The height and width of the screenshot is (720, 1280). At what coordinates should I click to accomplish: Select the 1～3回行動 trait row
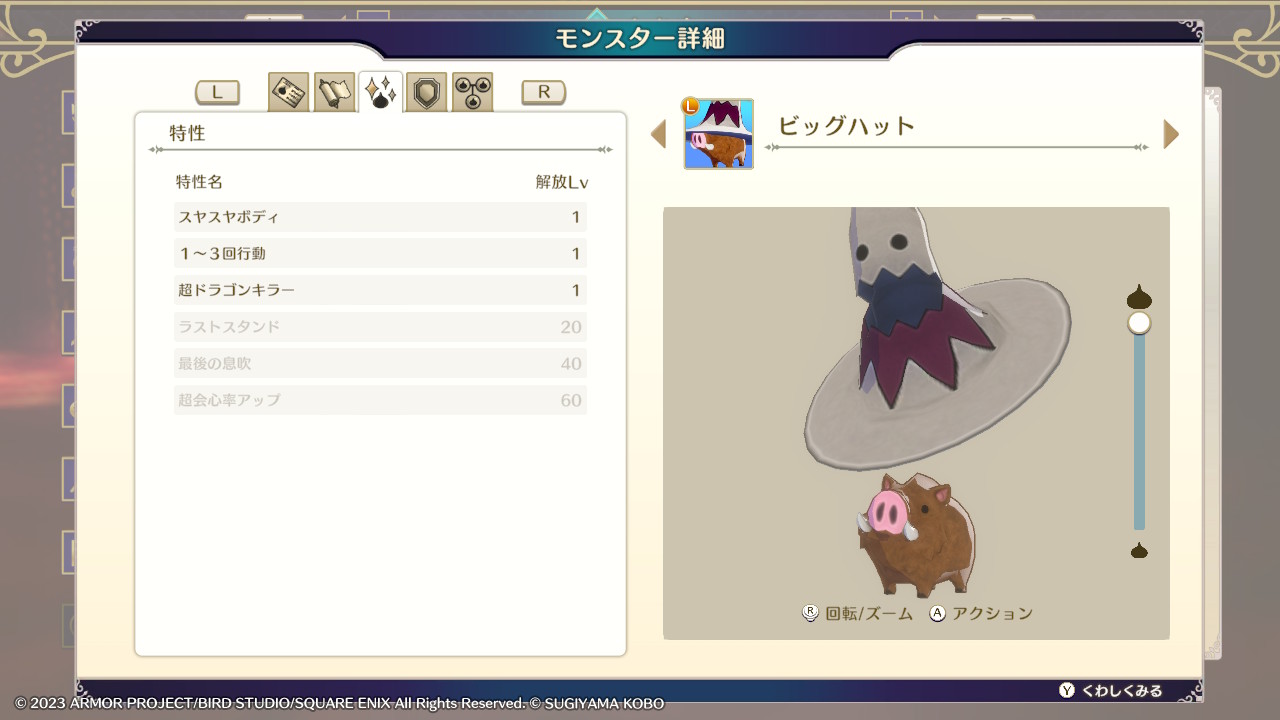point(380,254)
